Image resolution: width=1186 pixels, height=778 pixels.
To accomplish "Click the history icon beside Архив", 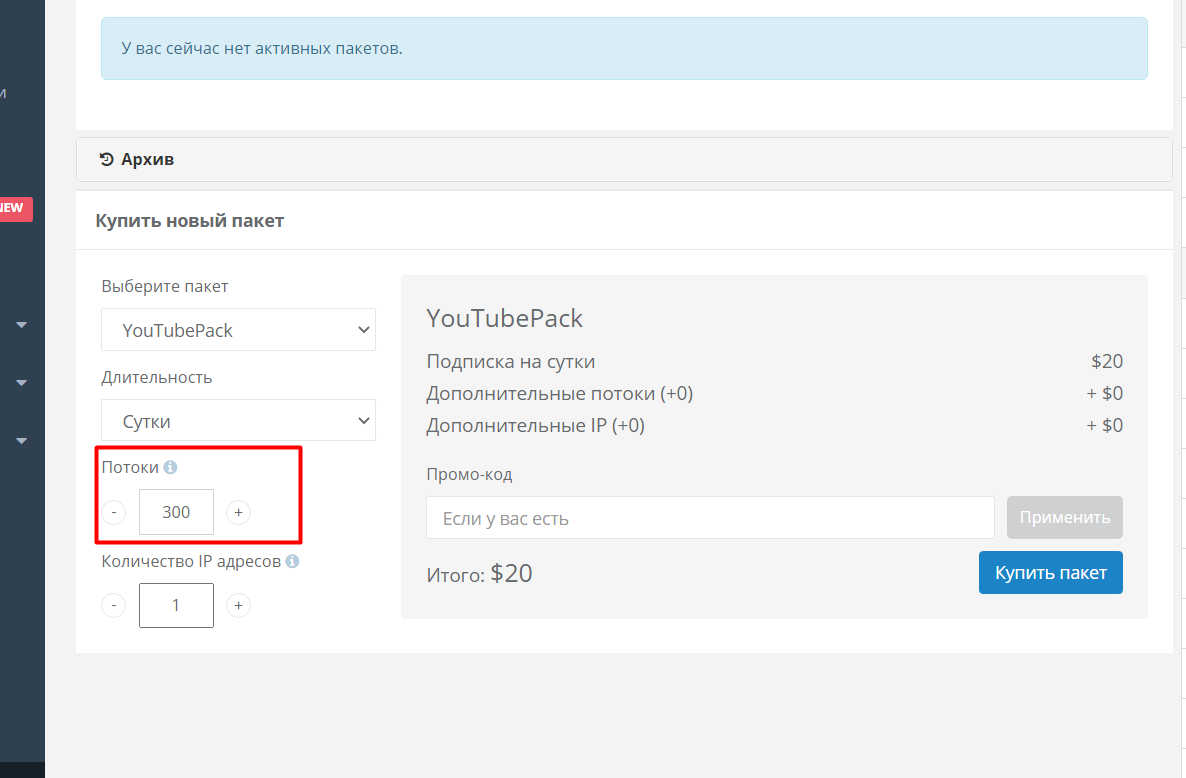I will pos(107,159).
